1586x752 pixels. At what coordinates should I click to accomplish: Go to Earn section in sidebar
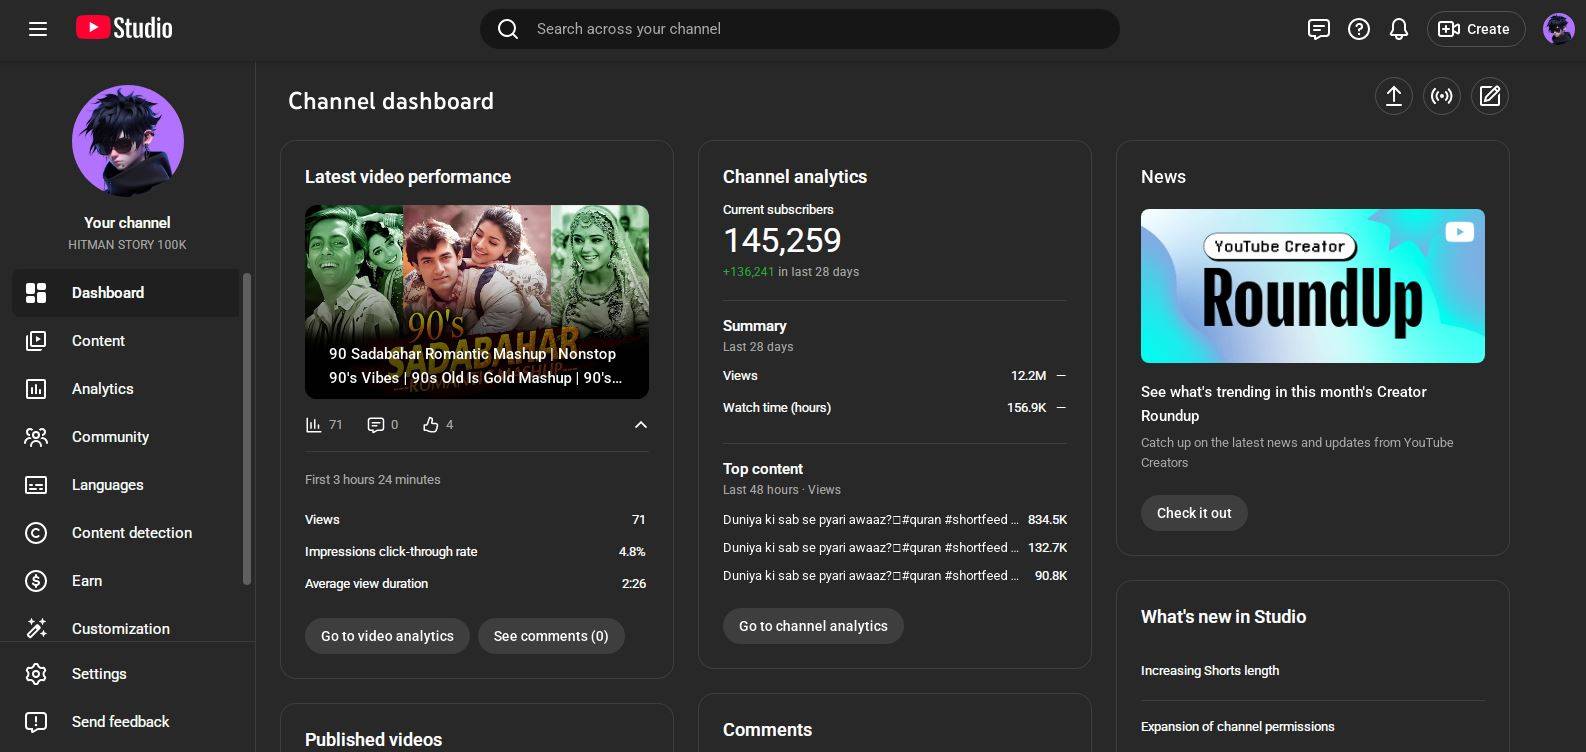[87, 581]
